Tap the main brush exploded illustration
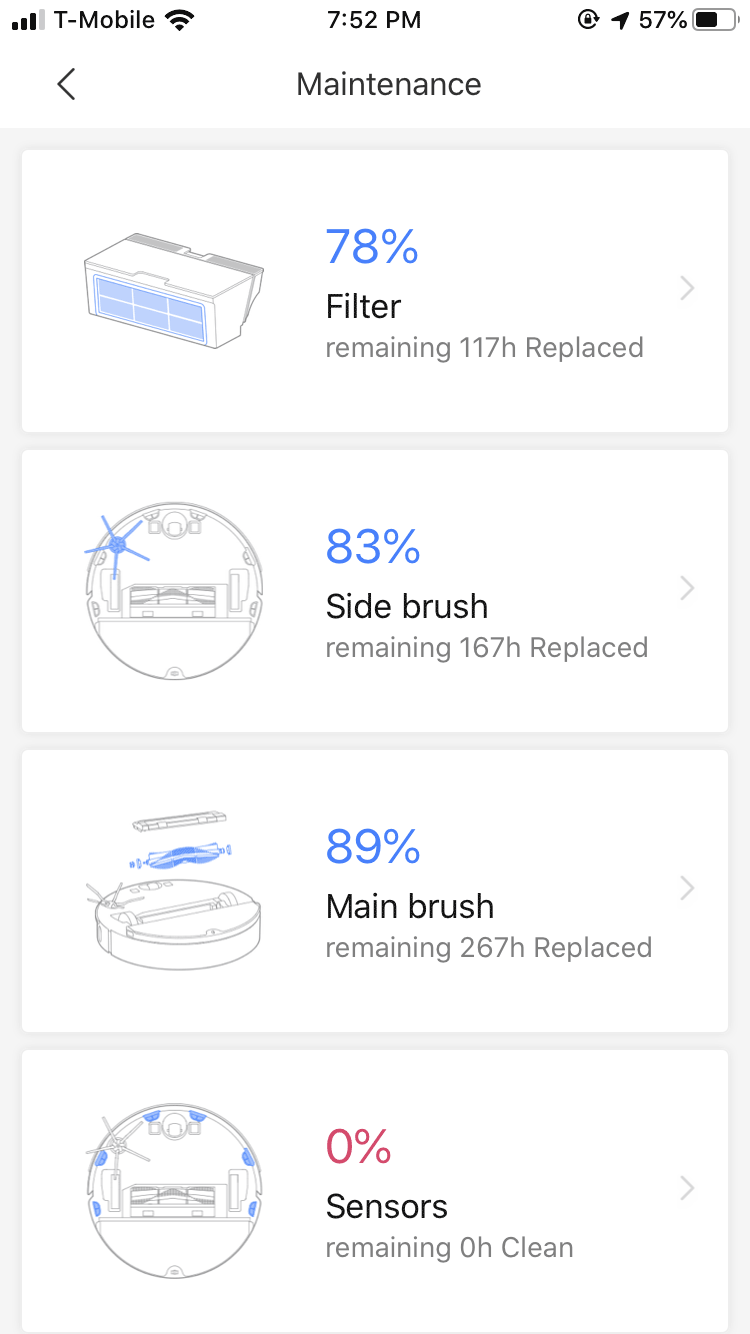The height and width of the screenshot is (1334, 750). tap(174, 890)
